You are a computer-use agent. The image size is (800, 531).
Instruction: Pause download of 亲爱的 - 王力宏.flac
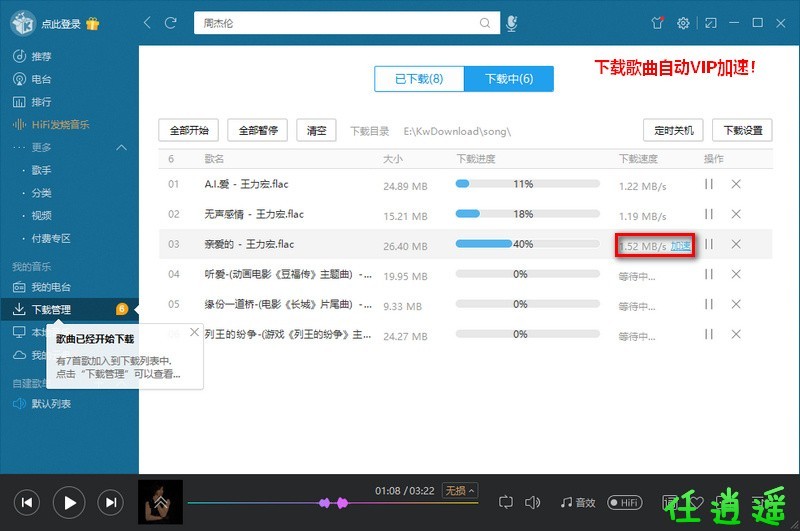709,244
